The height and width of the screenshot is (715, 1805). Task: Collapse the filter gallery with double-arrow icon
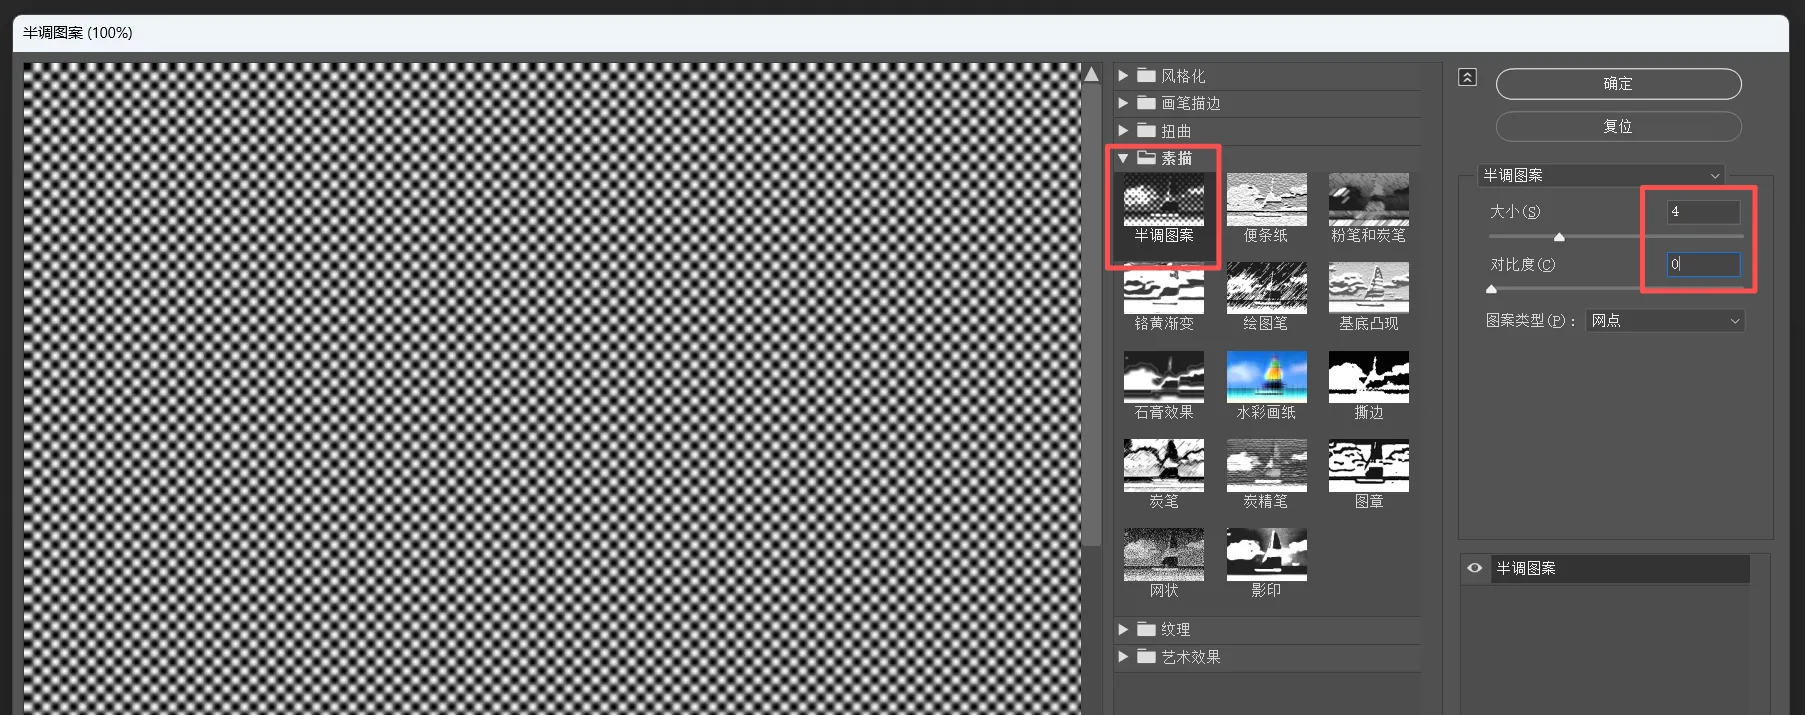click(1467, 77)
